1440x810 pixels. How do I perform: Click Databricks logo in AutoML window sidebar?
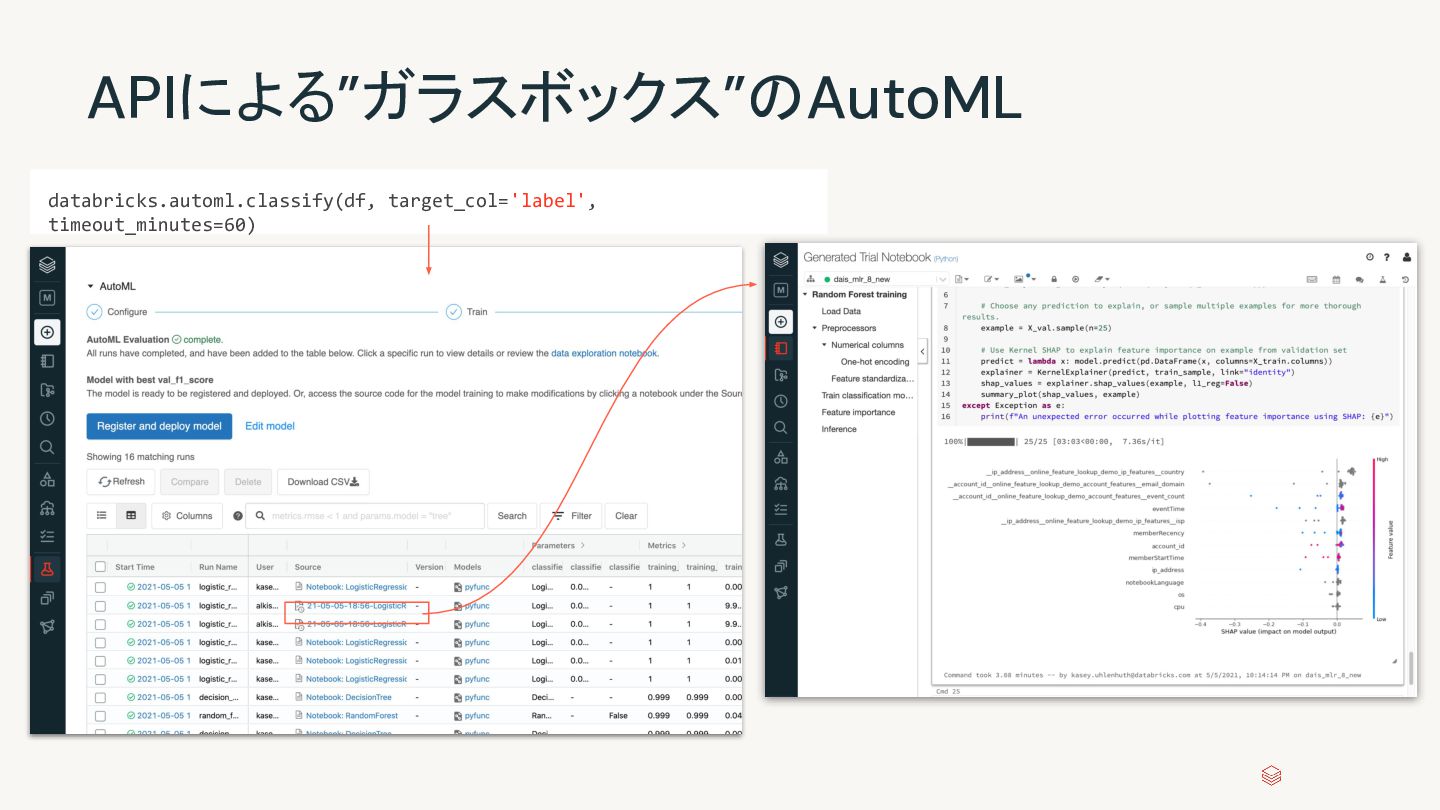tap(47, 265)
